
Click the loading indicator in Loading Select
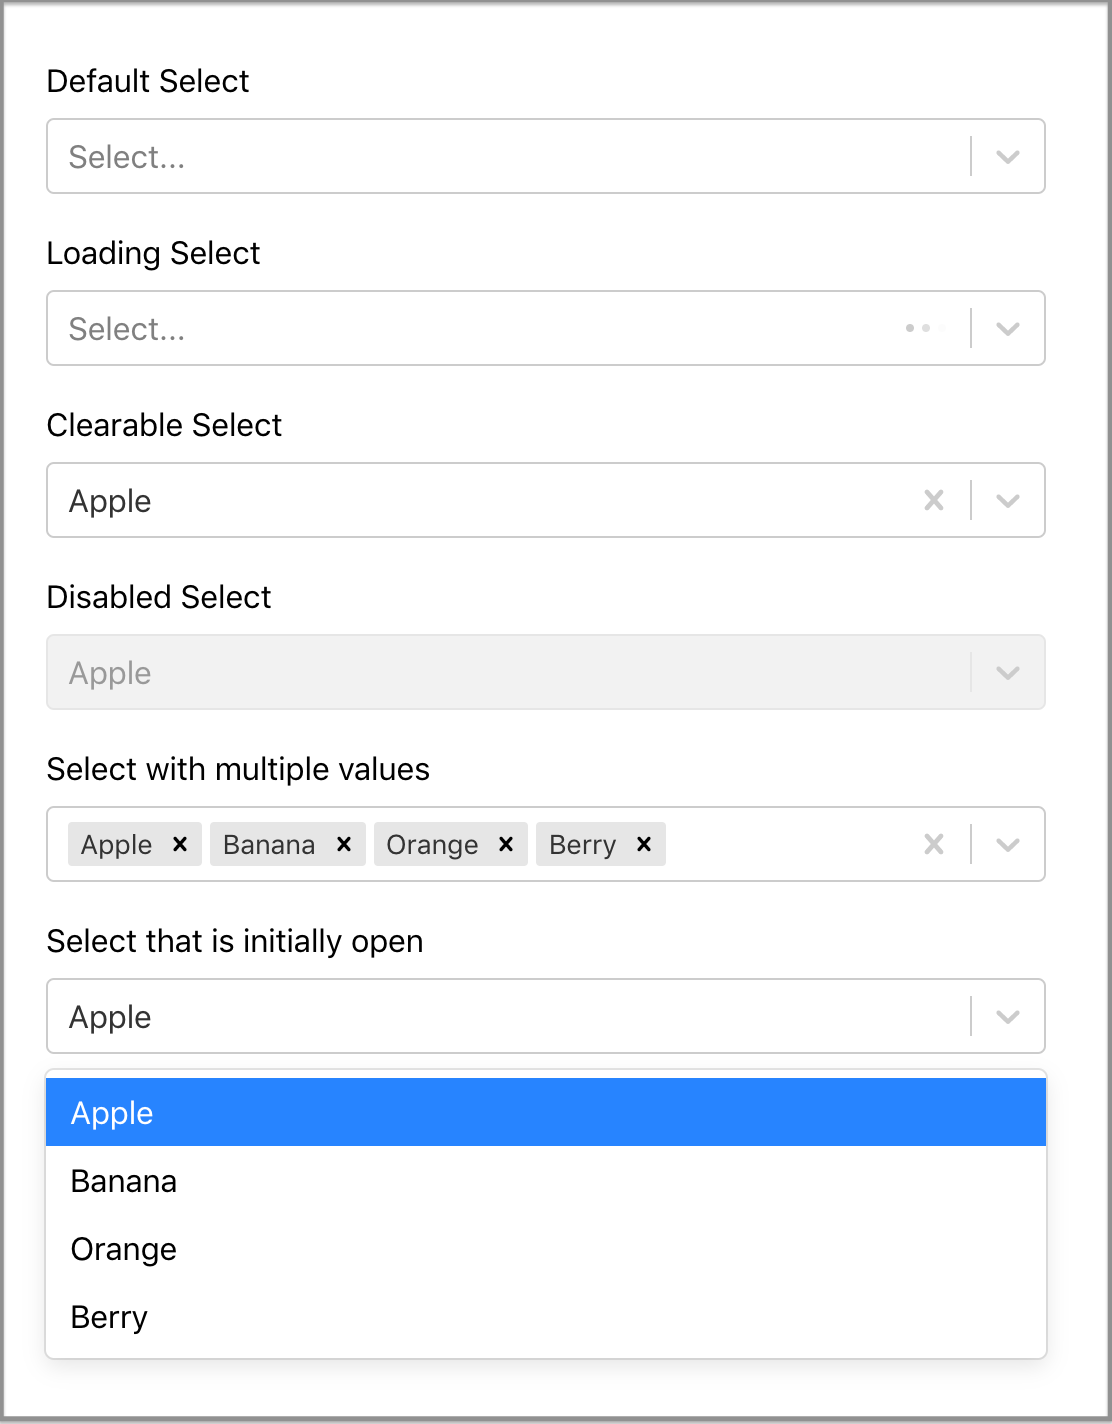[x=920, y=328]
